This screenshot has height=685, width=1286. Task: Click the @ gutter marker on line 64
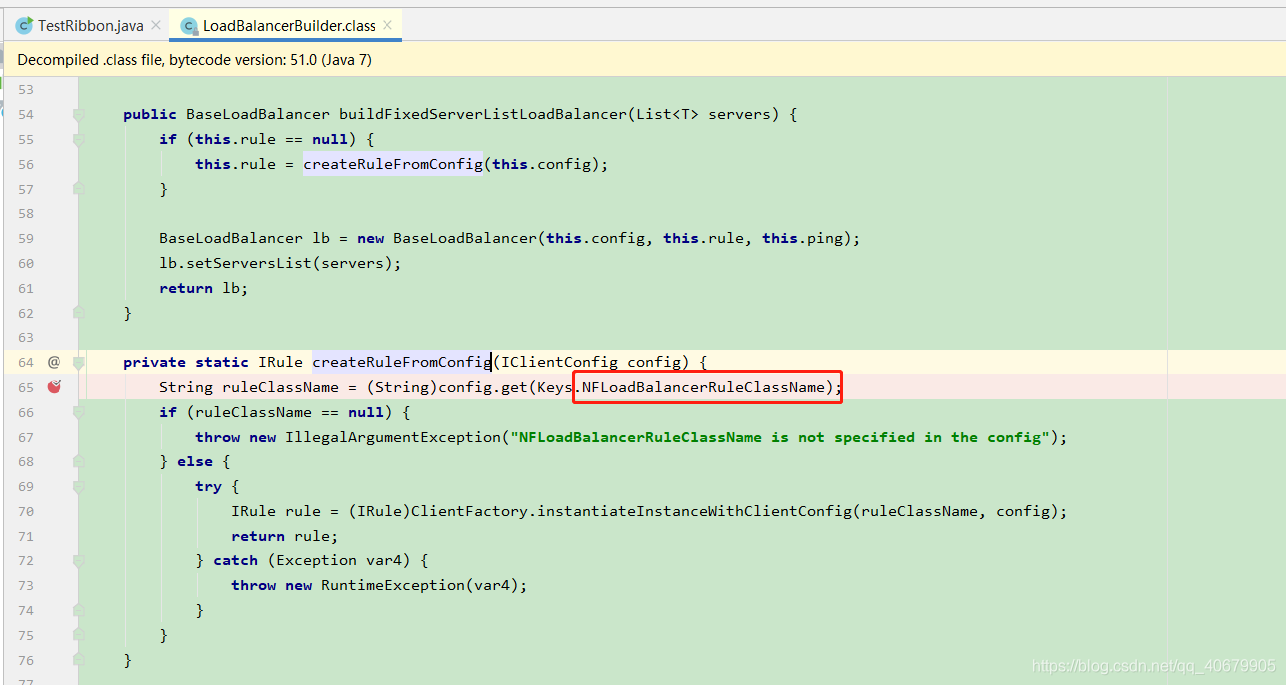[54, 362]
